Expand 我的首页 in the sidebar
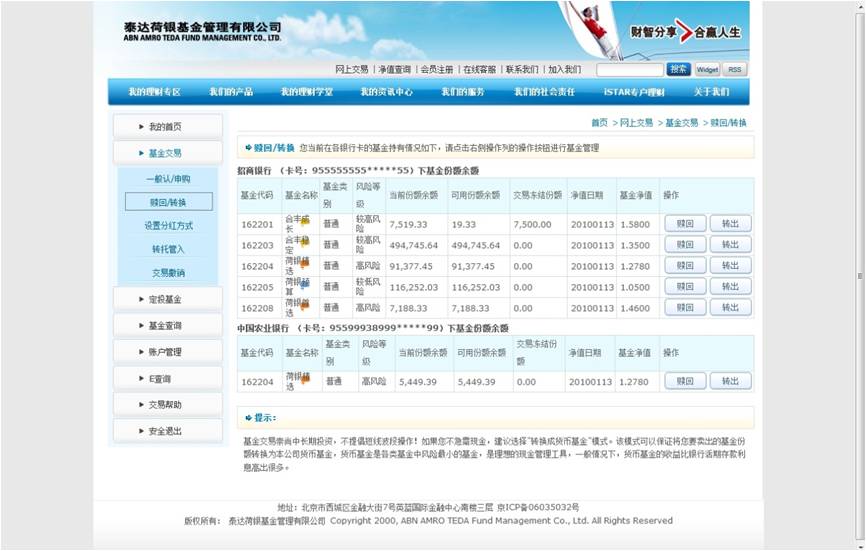Image resolution: width=866 pixels, height=551 pixels. 168,126
